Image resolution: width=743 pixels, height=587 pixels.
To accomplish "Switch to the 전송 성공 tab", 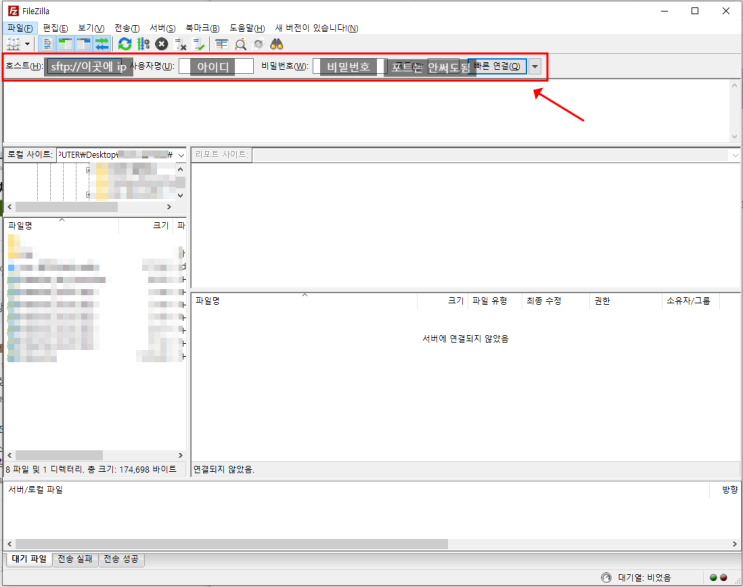I will click(x=121, y=559).
